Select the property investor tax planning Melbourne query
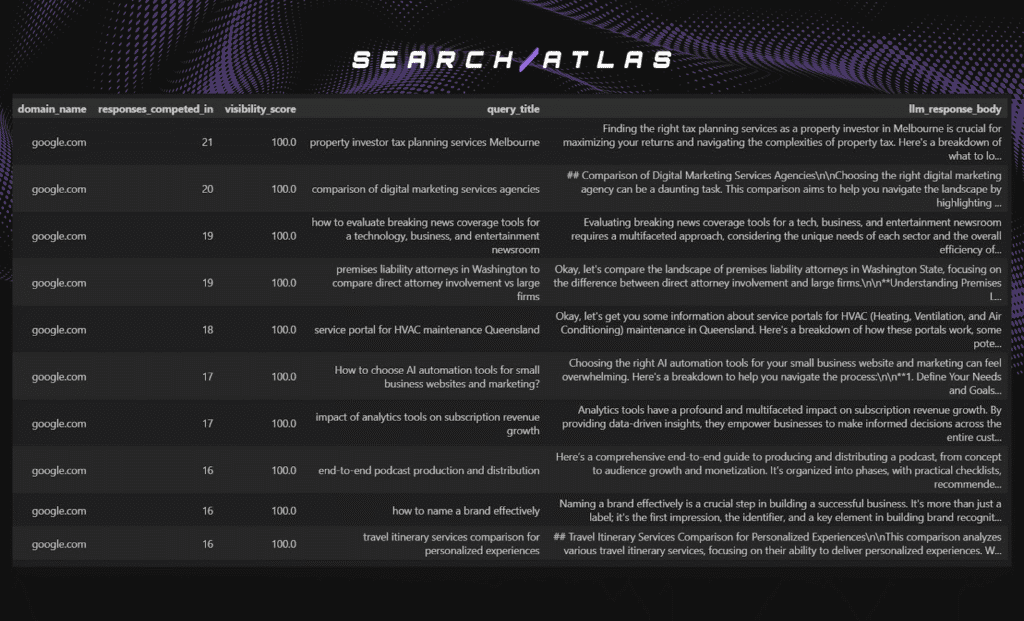 (424, 142)
